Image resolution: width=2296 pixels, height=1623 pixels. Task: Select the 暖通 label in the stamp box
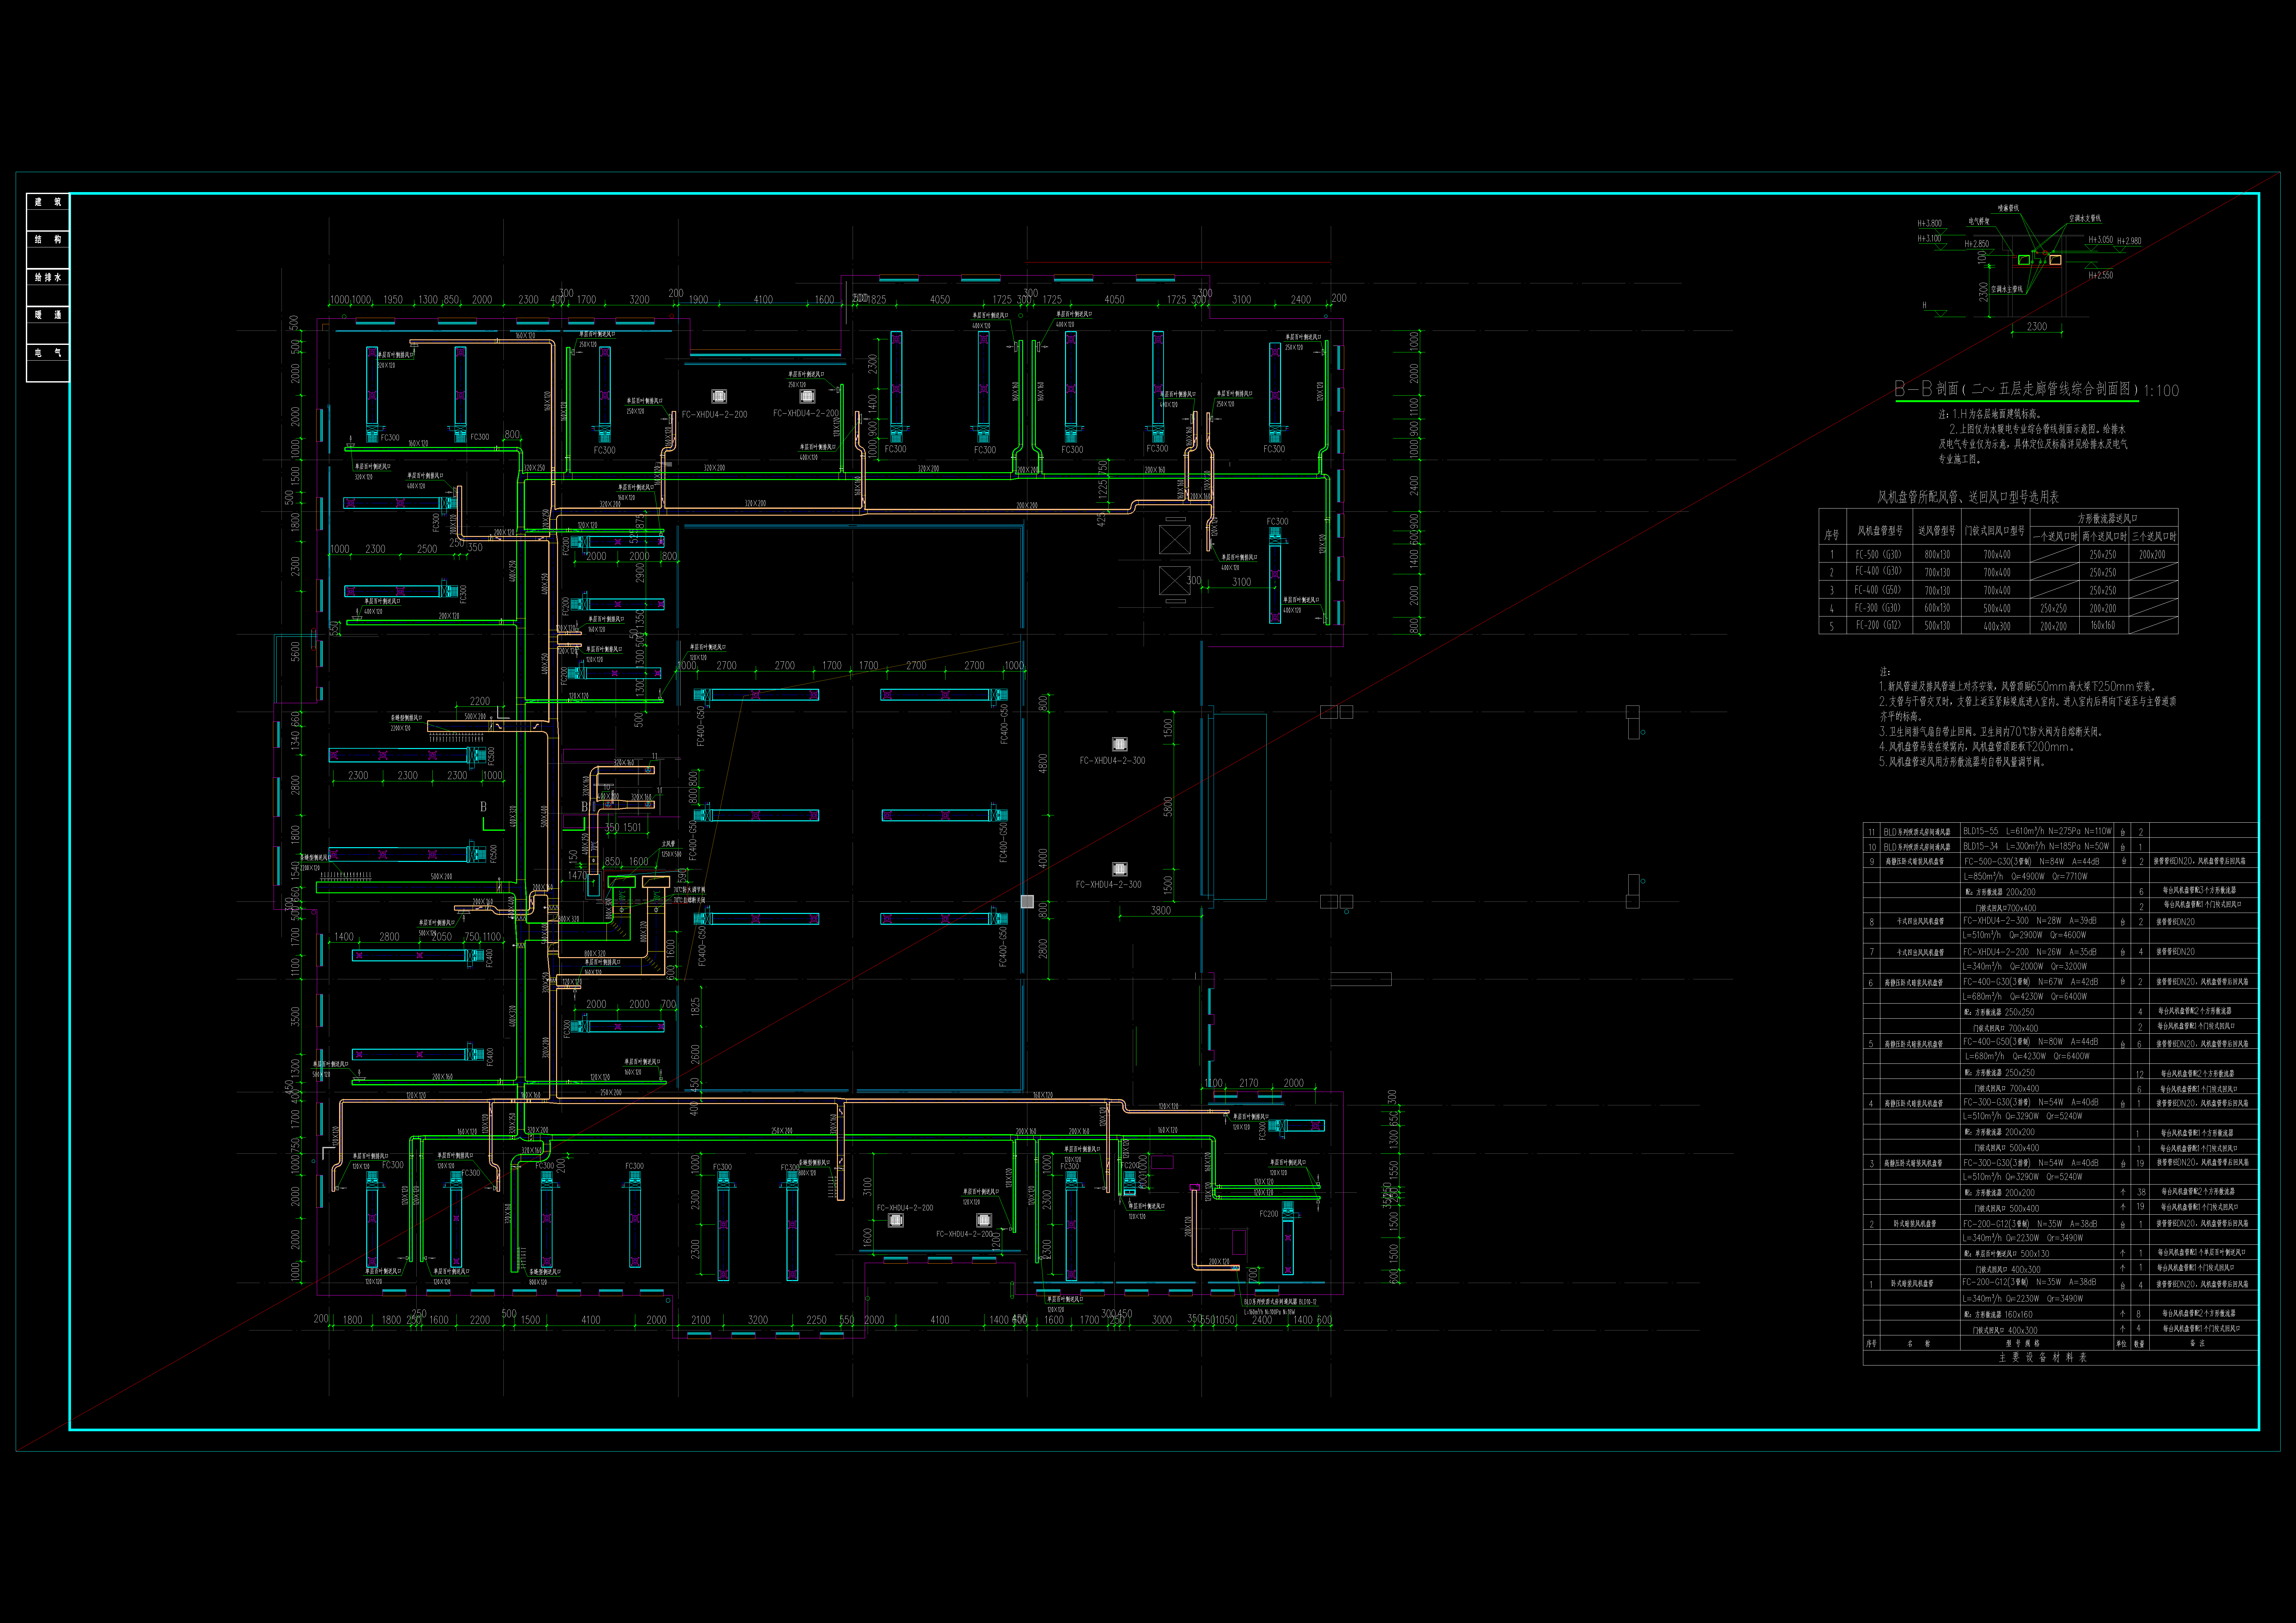48,315
